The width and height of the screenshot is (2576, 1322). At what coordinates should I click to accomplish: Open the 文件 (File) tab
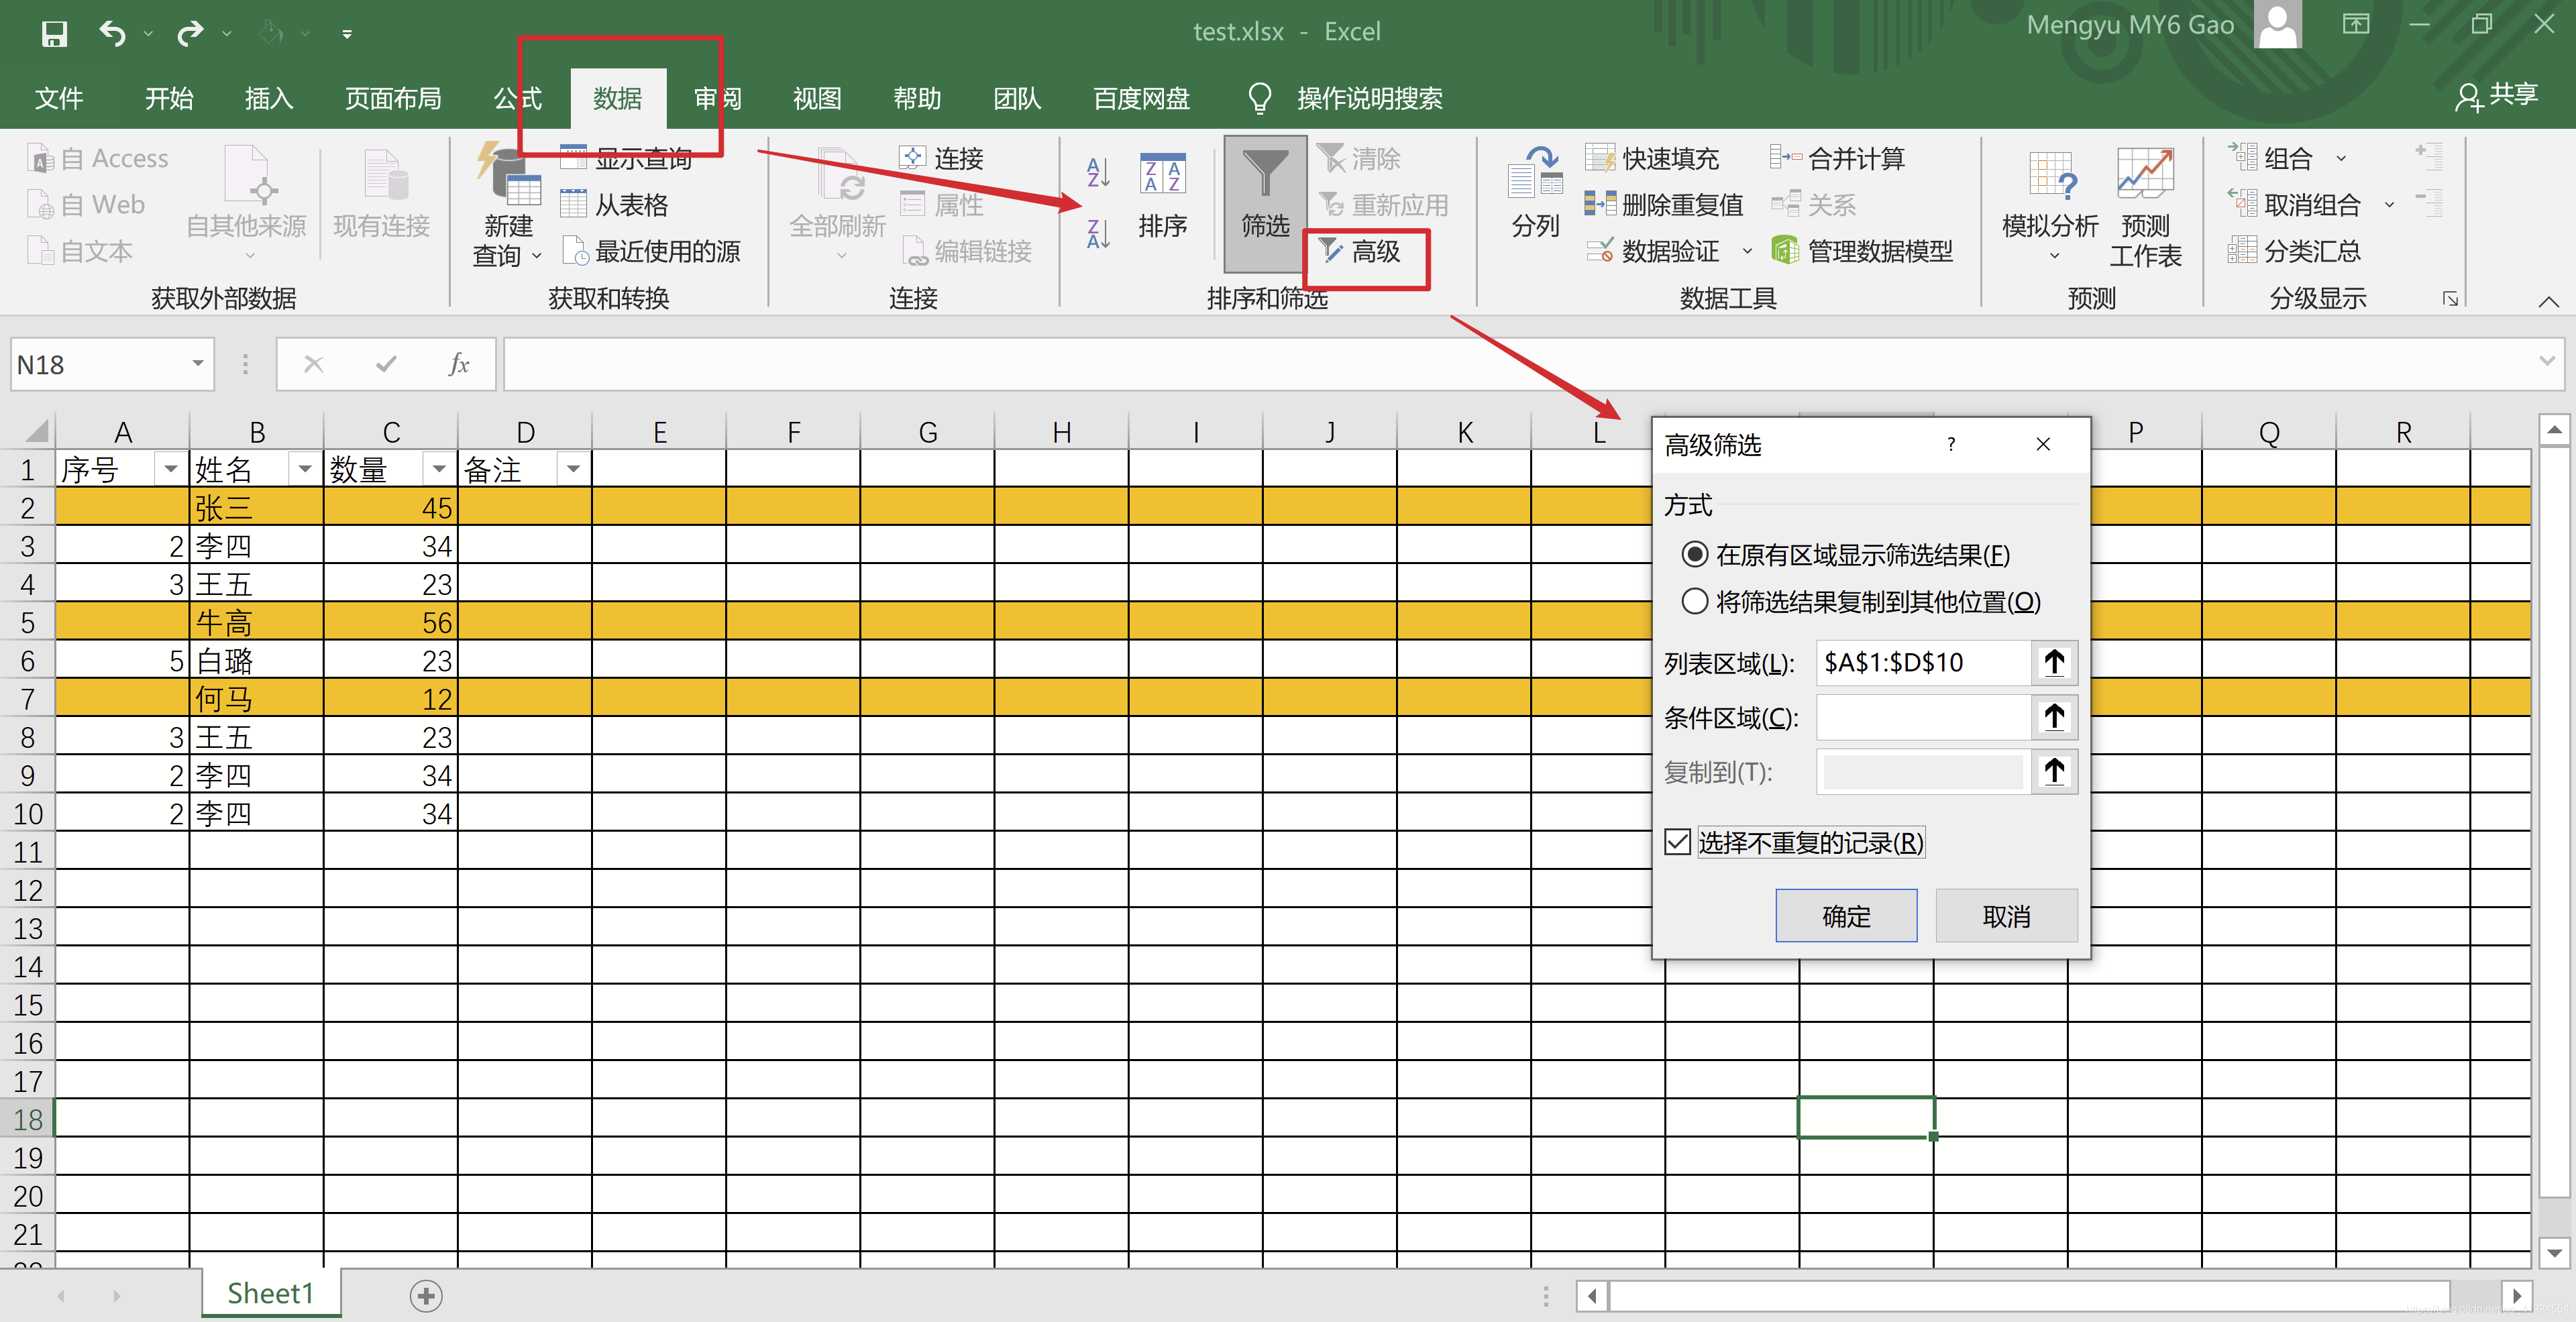(59, 98)
